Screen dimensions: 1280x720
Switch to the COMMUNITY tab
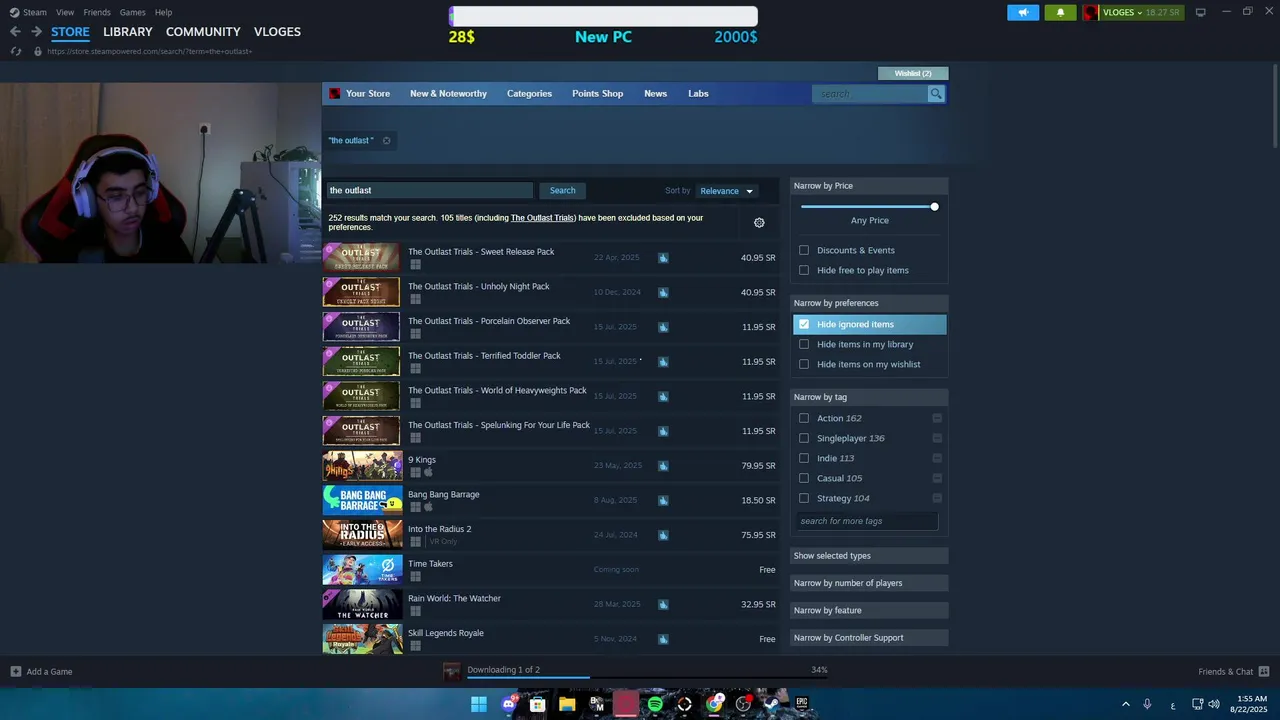coord(203,32)
